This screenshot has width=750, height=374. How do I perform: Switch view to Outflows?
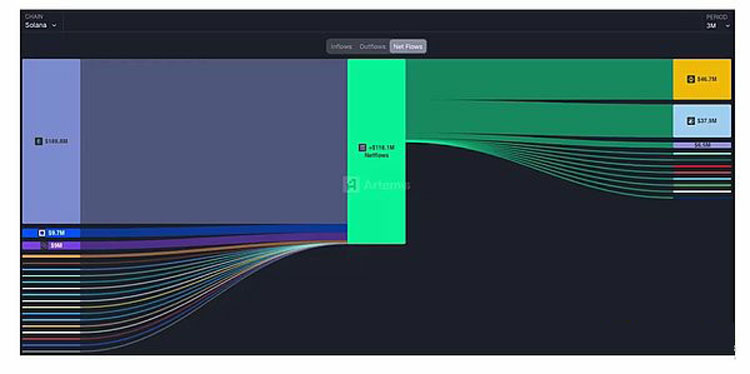tap(373, 46)
